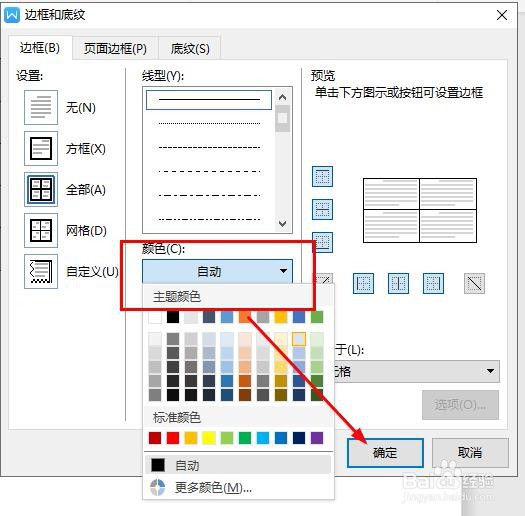Open the Apply to (应用于) dropdown
This screenshot has width=525, height=516.
pyautogui.click(x=417, y=371)
